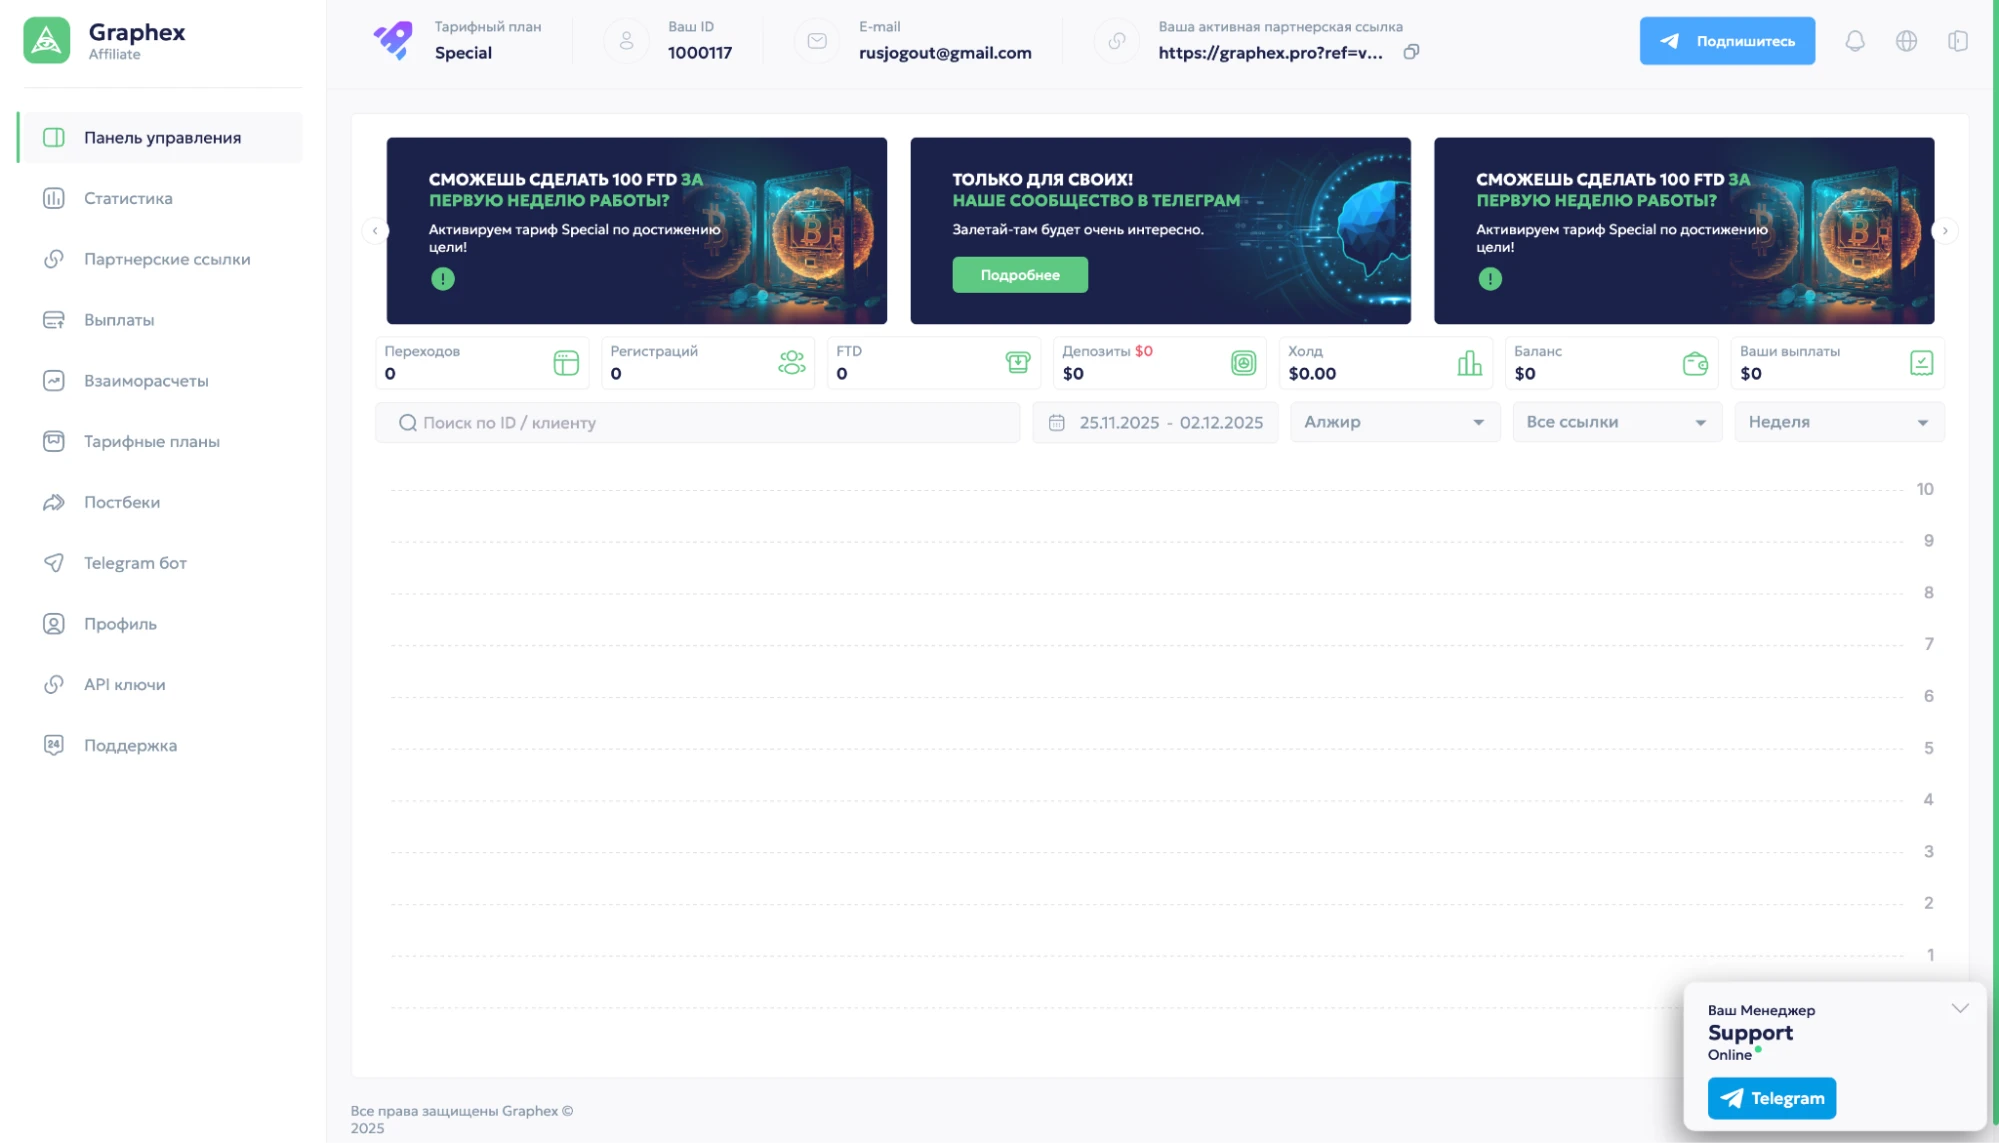Open API ключи page

click(161, 685)
